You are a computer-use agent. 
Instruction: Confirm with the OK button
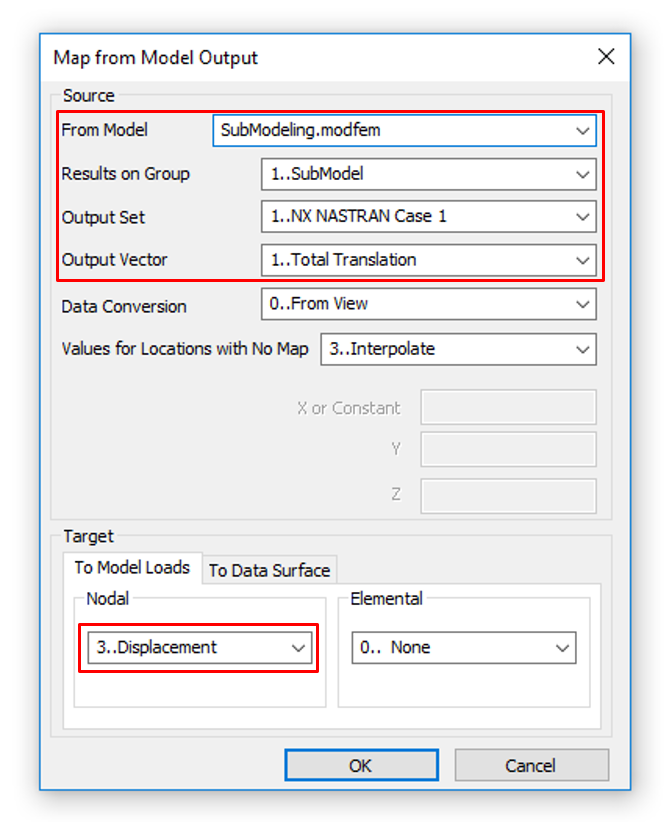click(x=362, y=765)
